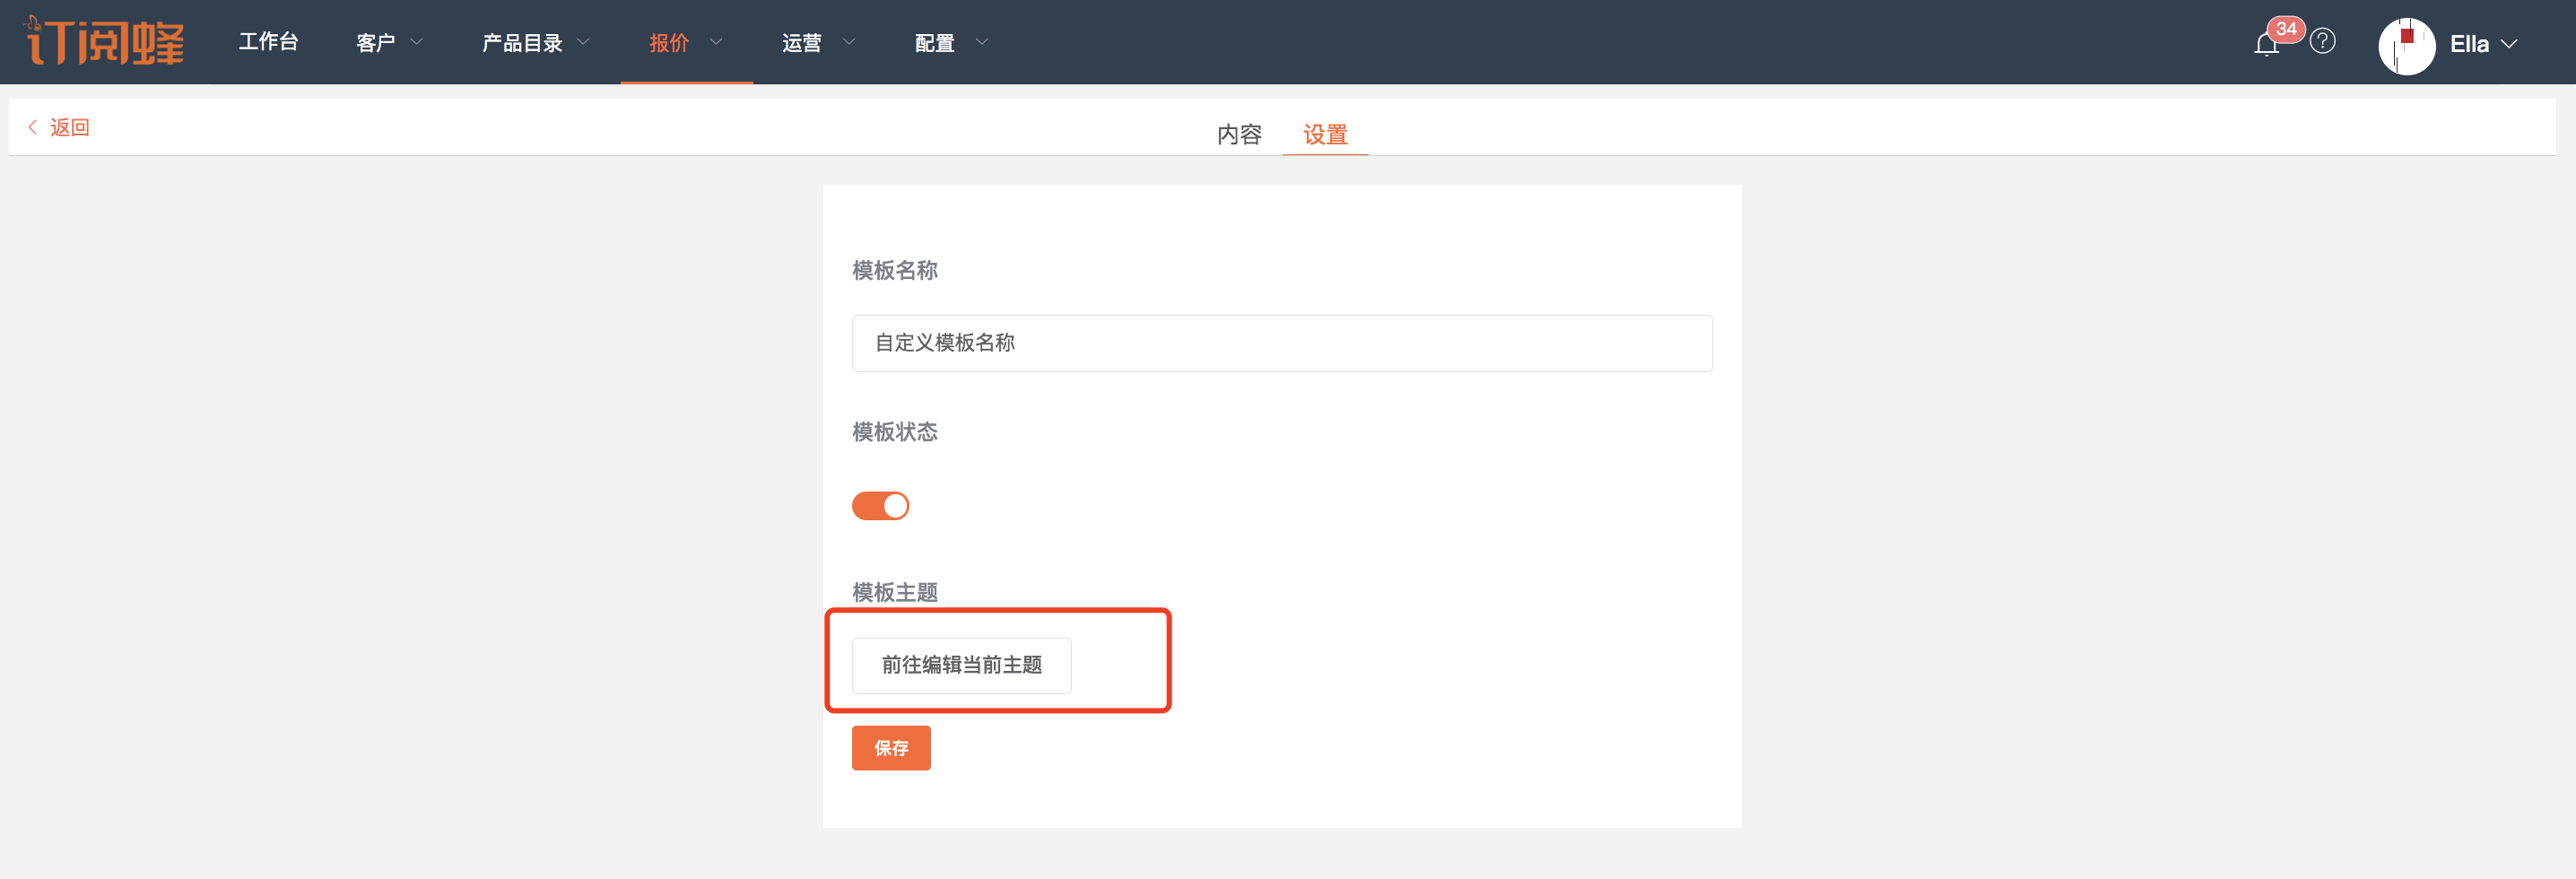Go to the 工作台 menu item
Image resolution: width=2576 pixels, height=879 pixels.
268,42
